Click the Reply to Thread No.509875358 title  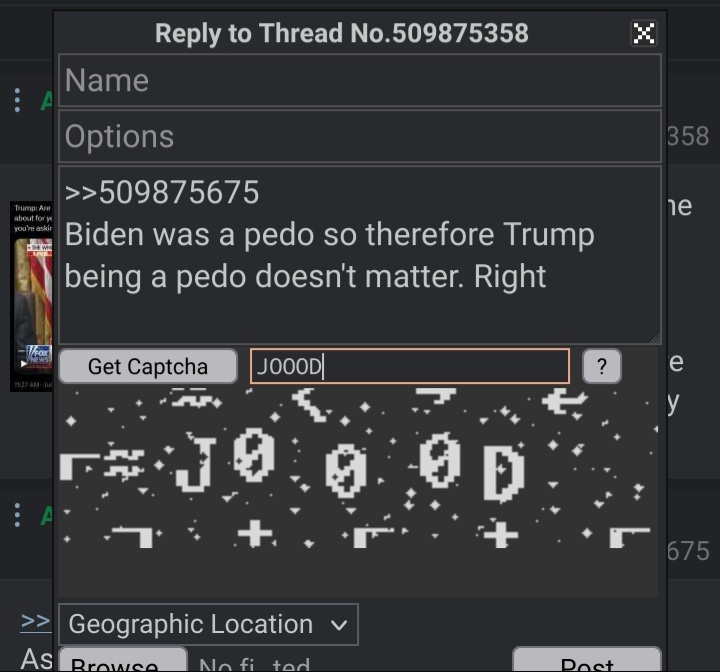pyautogui.click(x=342, y=33)
